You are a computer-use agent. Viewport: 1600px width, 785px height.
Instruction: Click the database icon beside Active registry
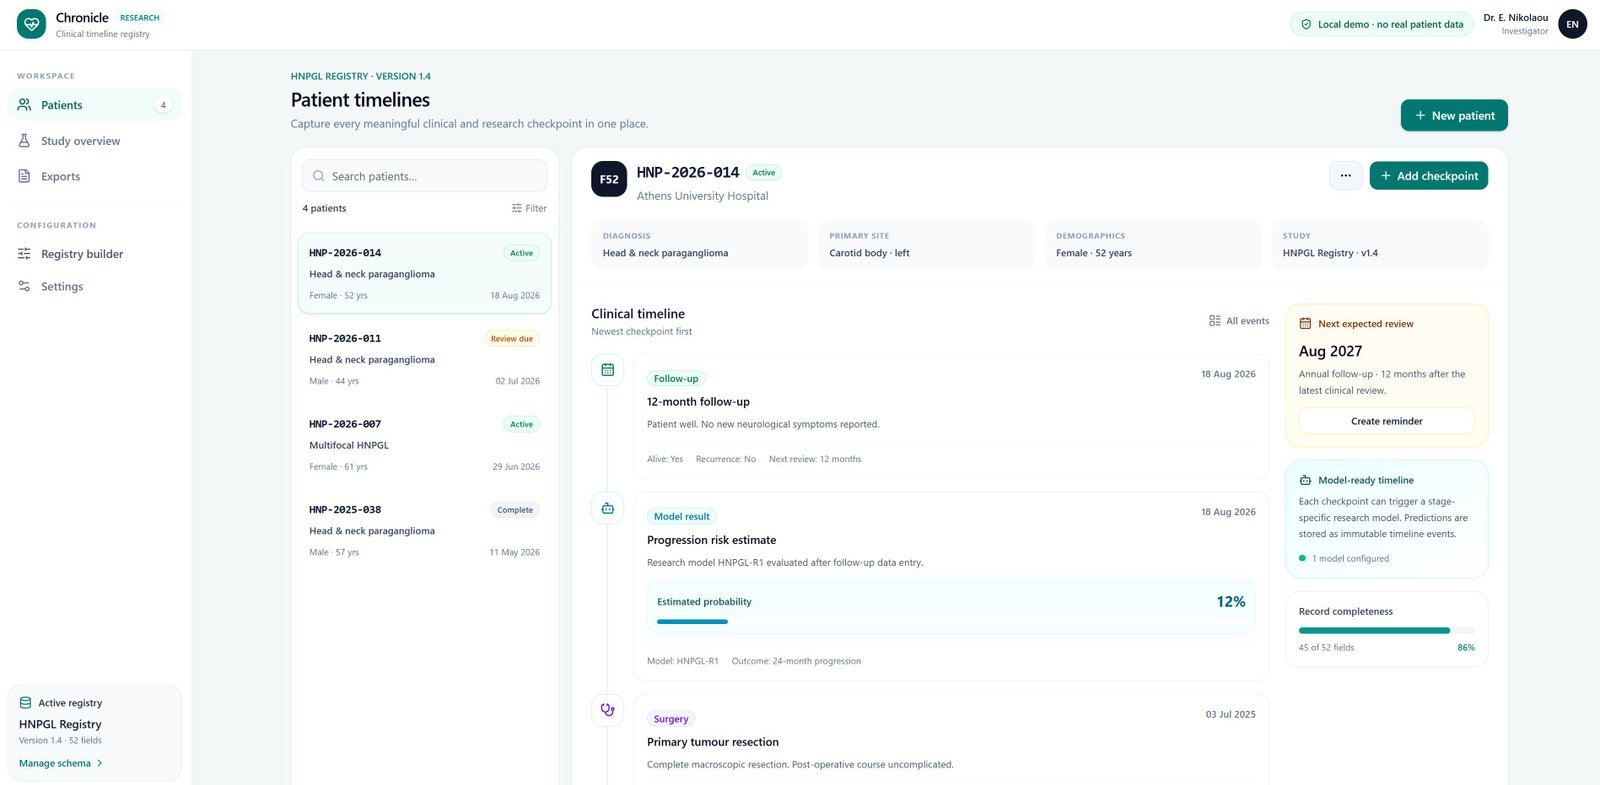click(25, 703)
